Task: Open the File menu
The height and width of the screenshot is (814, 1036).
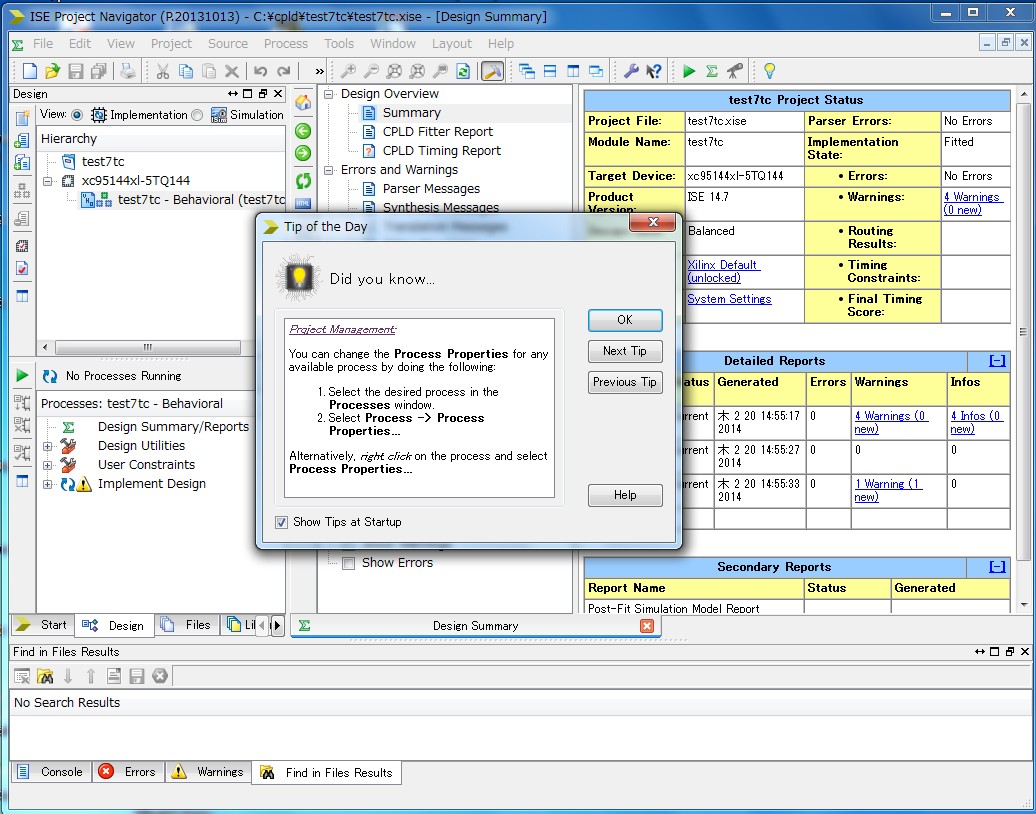Action: tap(43, 44)
